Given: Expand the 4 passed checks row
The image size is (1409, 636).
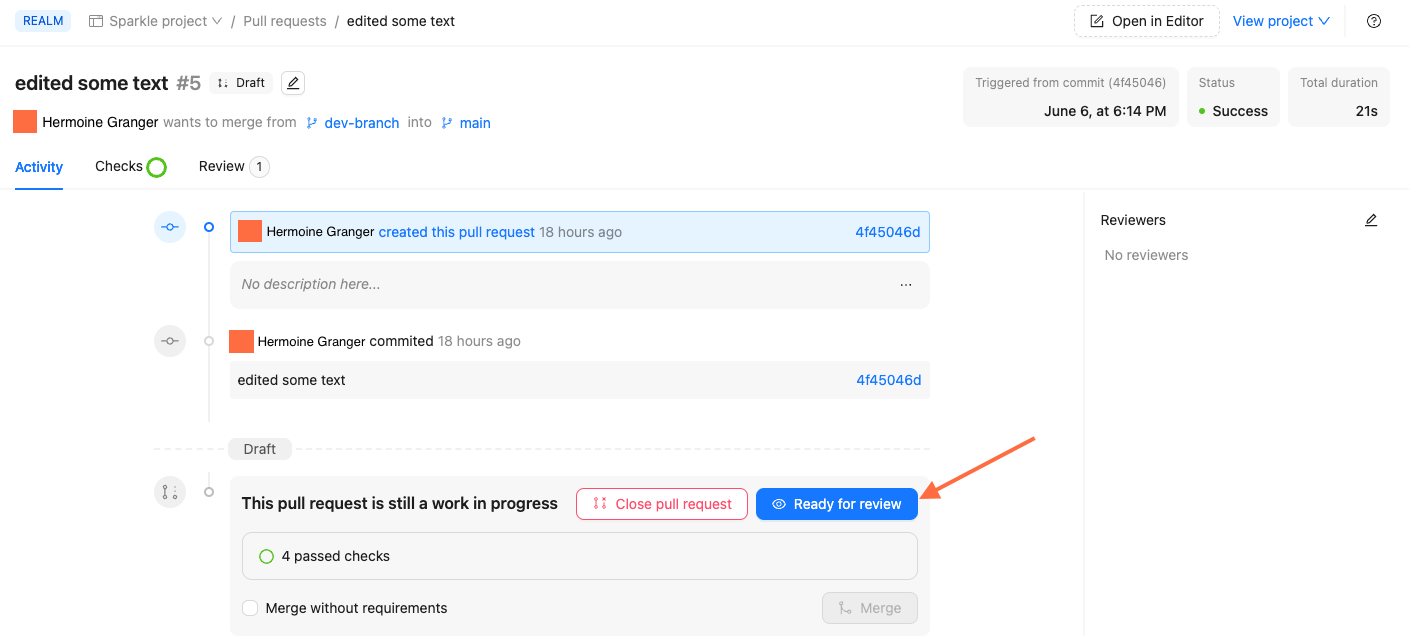Looking at the screenshot, I should point(579,556).
